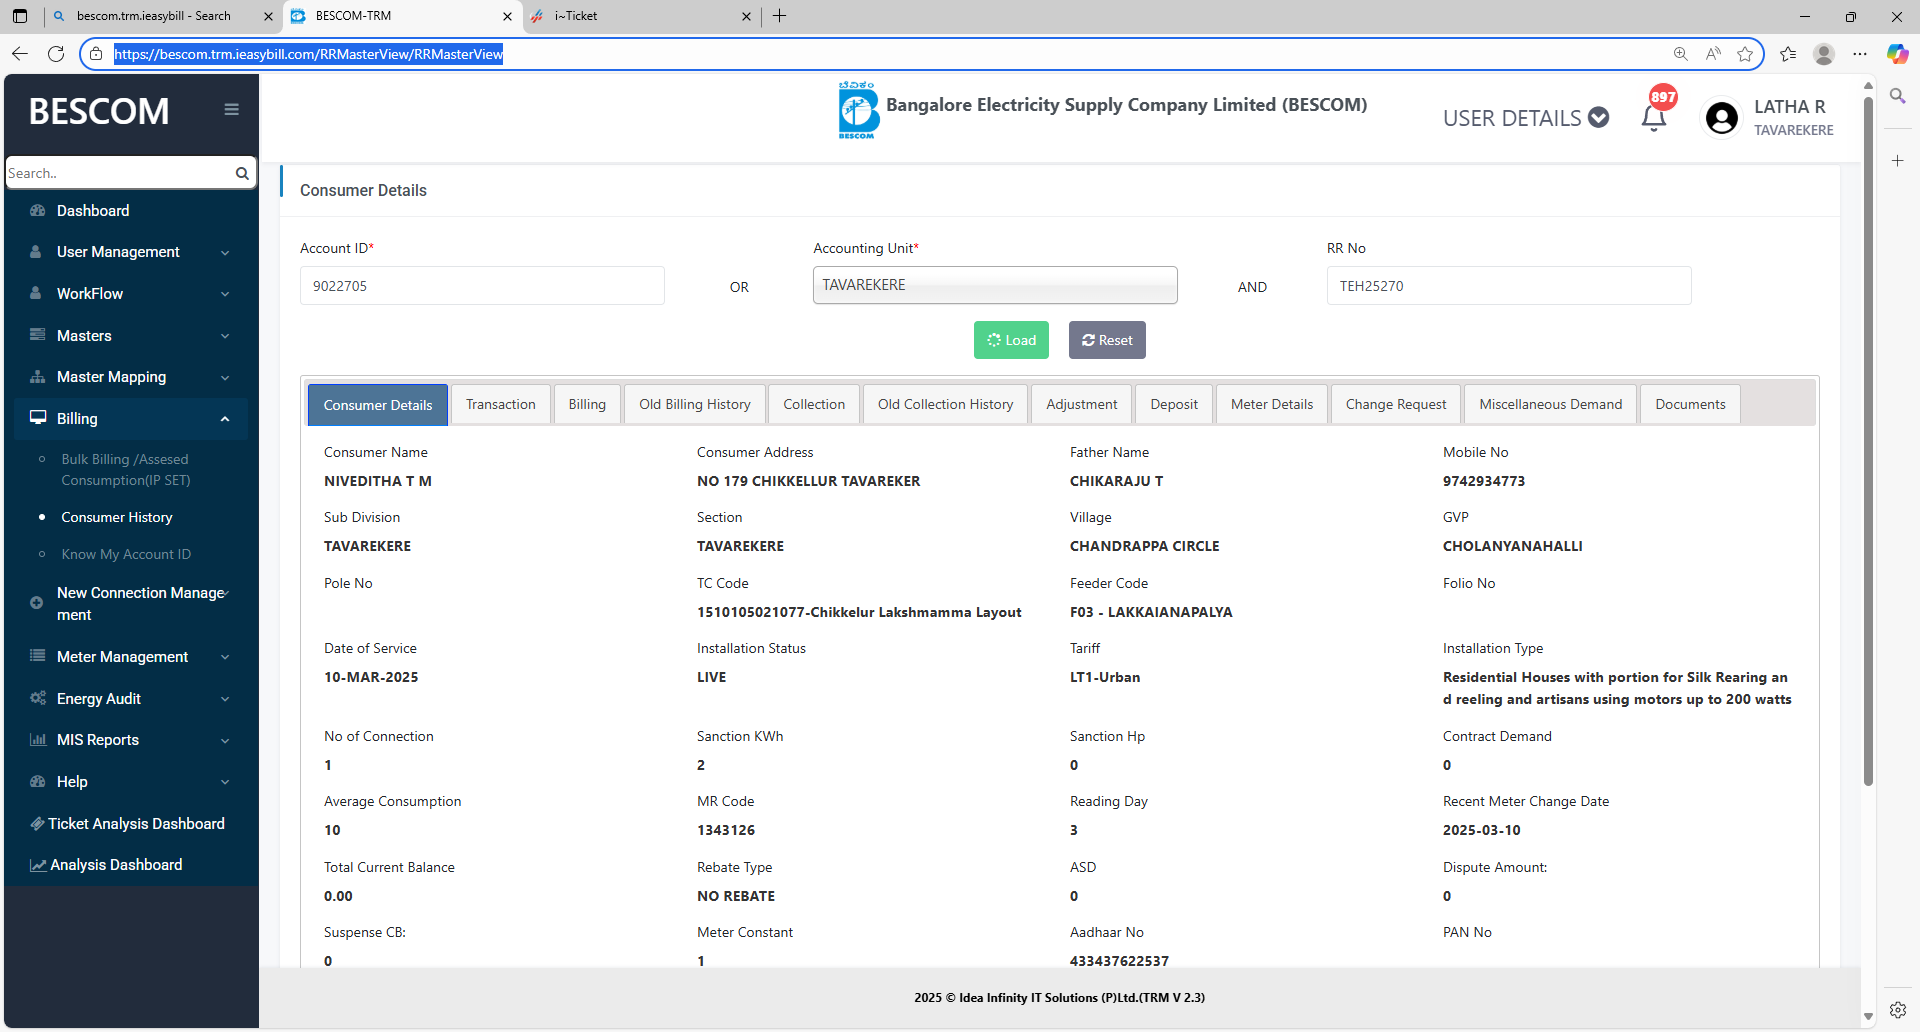The height and width of the screenshot is (1032, 1920).
Task: View site information lock icon
Action: pos(96,54)
